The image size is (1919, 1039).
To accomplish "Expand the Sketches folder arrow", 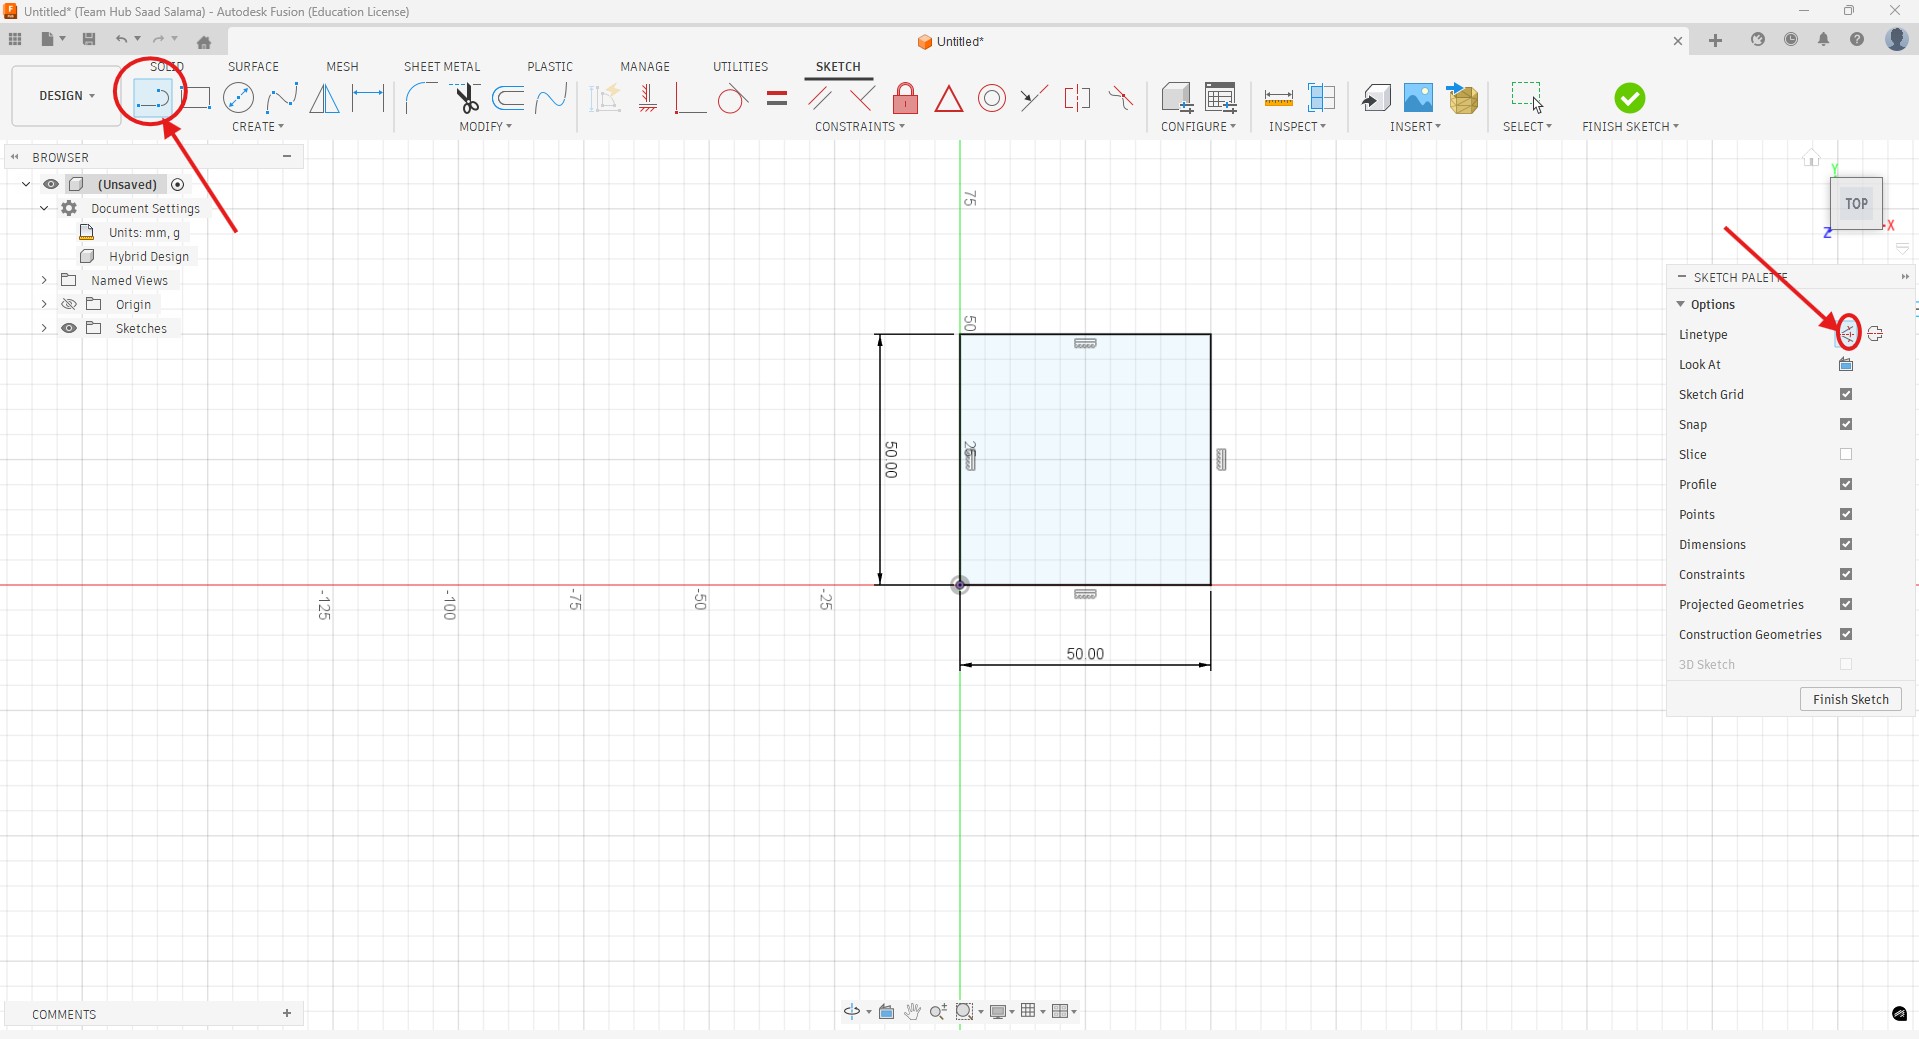I will [44, 328].
